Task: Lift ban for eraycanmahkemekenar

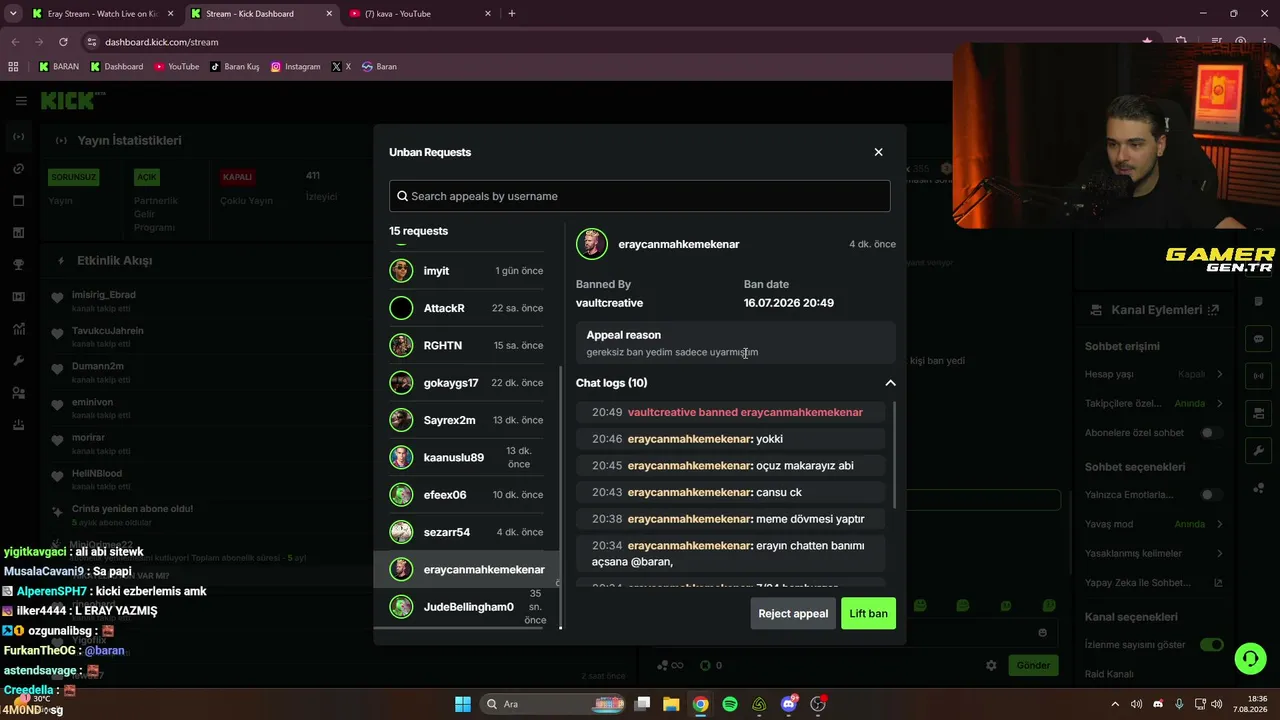Action: 868,613
